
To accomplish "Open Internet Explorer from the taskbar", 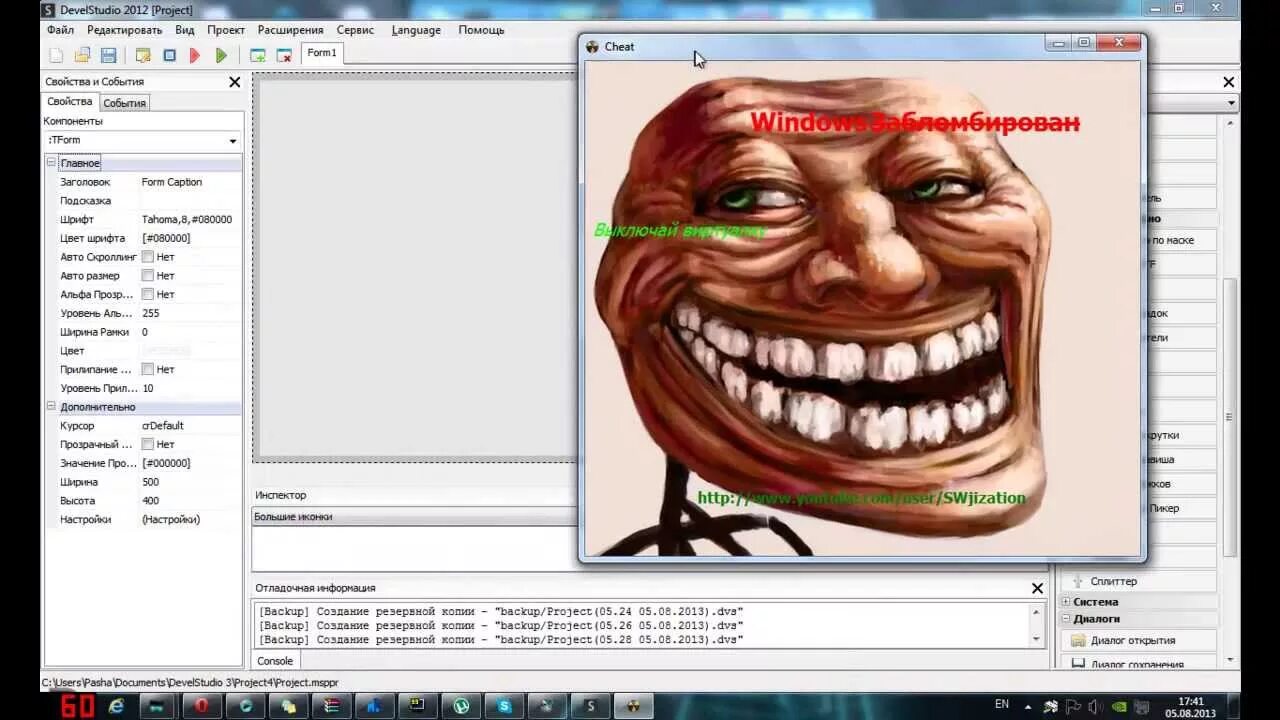I will click(x=116, y=706).
